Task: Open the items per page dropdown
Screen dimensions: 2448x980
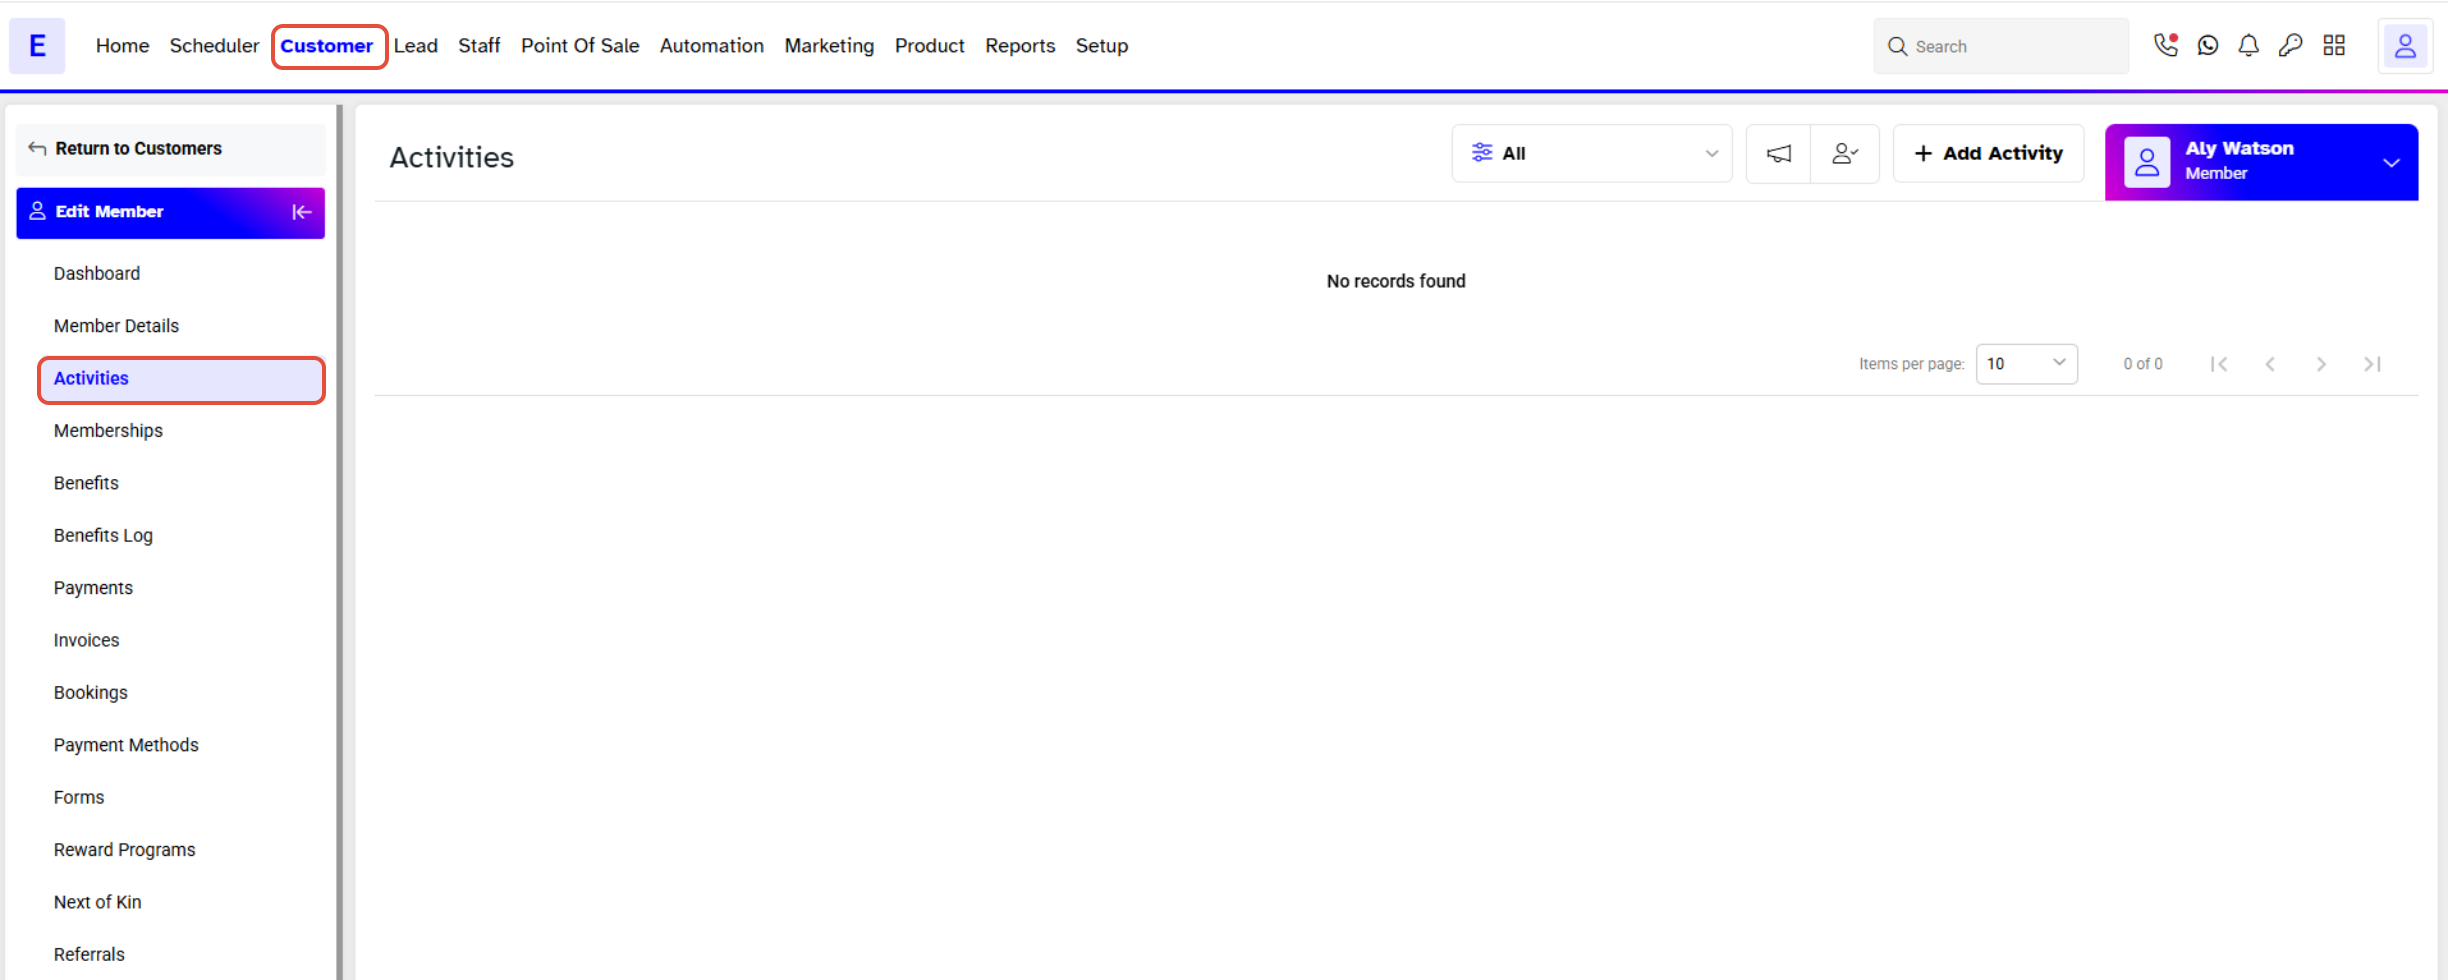Action: (x=2026, y=364)
